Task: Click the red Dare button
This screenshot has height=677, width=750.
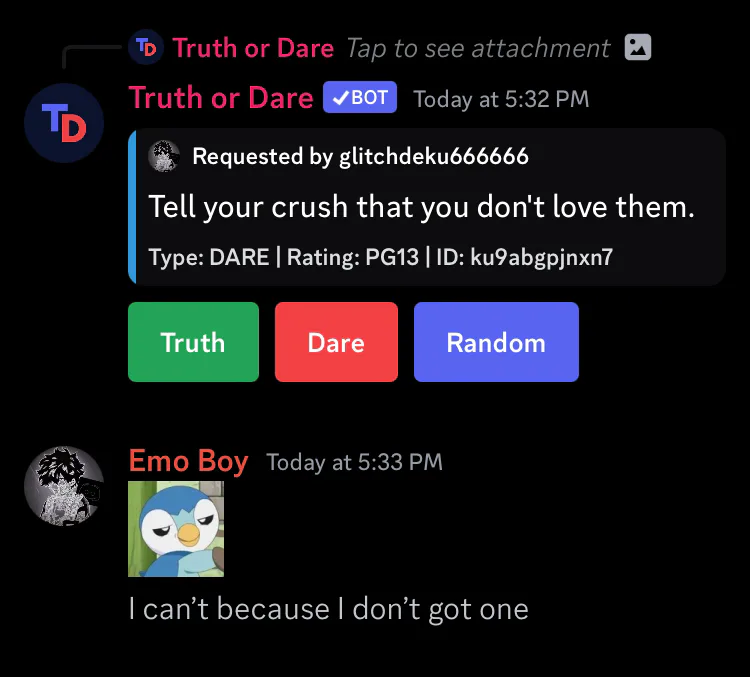Action: pyautogui.click(x=336, y=342)
